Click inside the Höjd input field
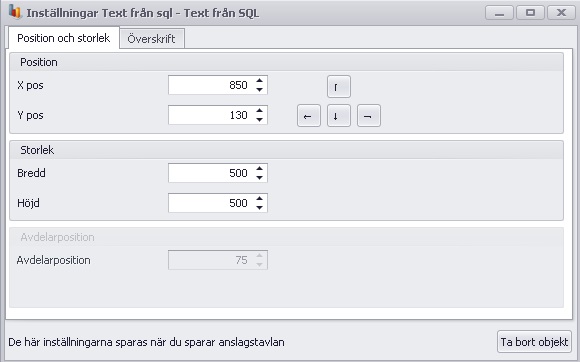 click(212, 203)
